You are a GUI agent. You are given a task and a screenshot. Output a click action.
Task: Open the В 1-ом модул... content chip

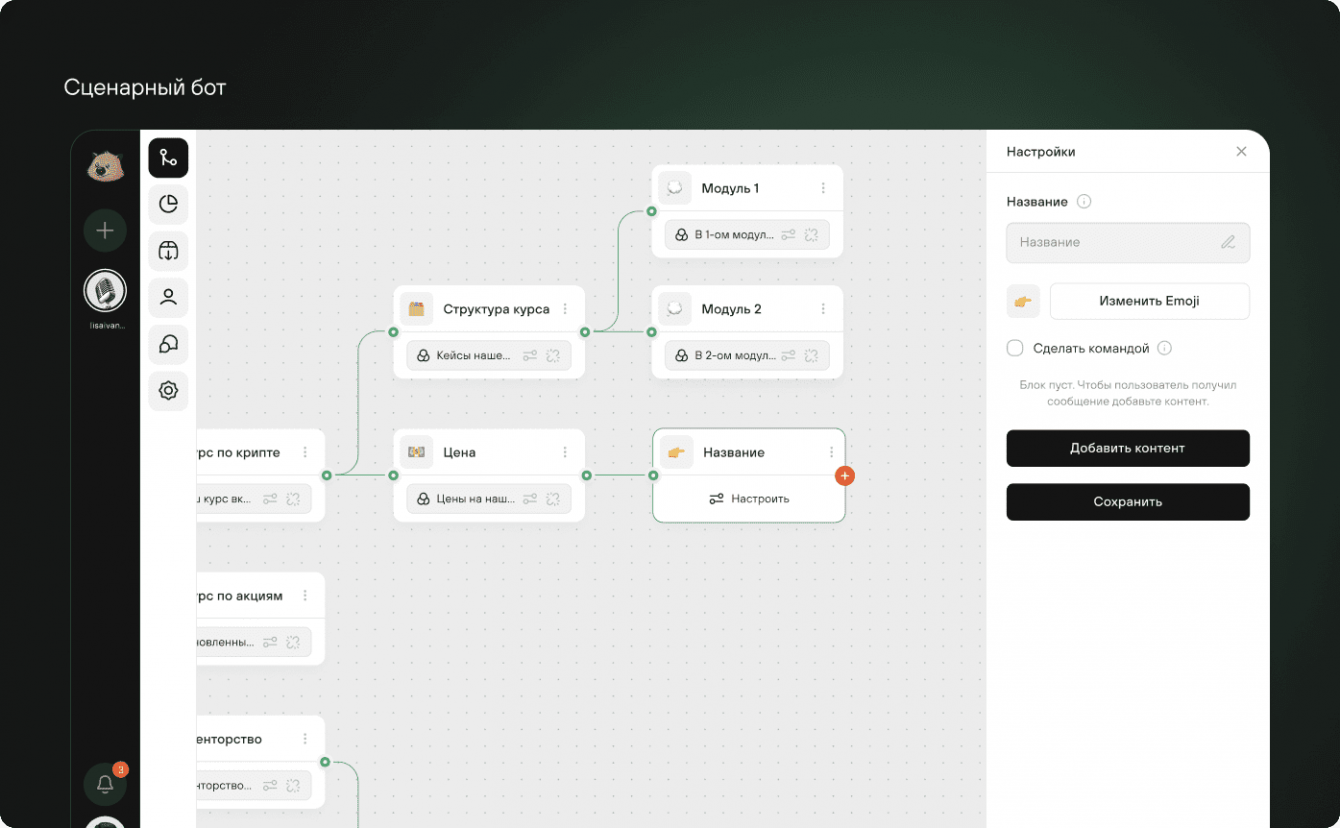click(747, 235)
